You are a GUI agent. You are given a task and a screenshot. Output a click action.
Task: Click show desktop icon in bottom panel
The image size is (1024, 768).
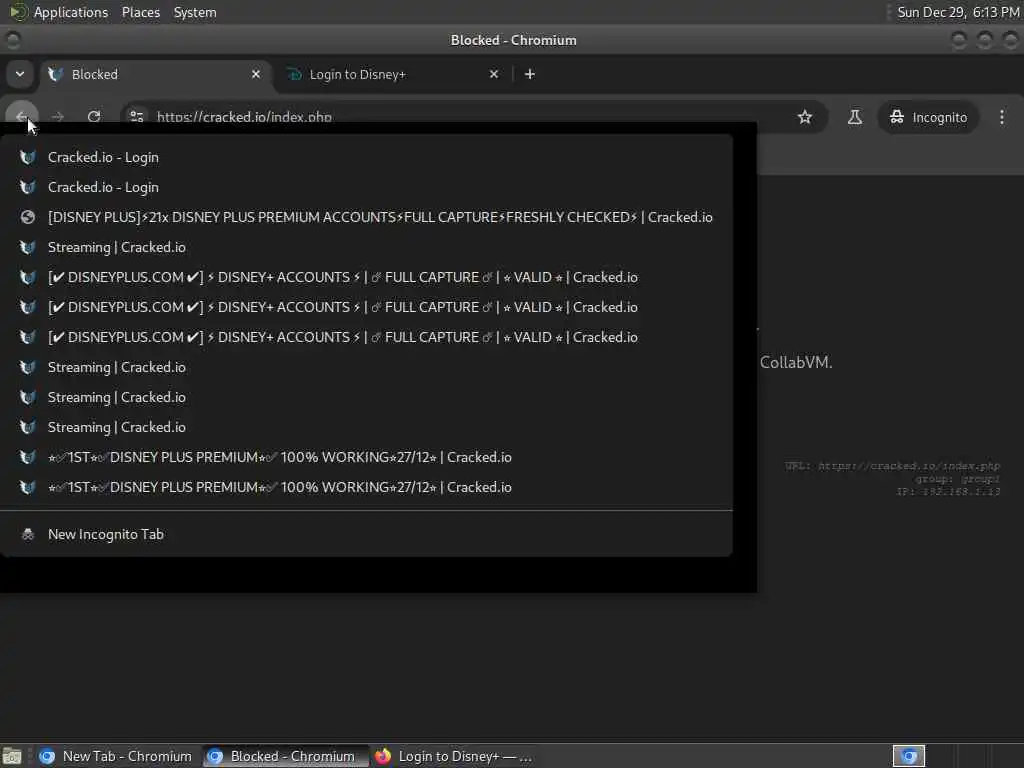coord(12,756)
